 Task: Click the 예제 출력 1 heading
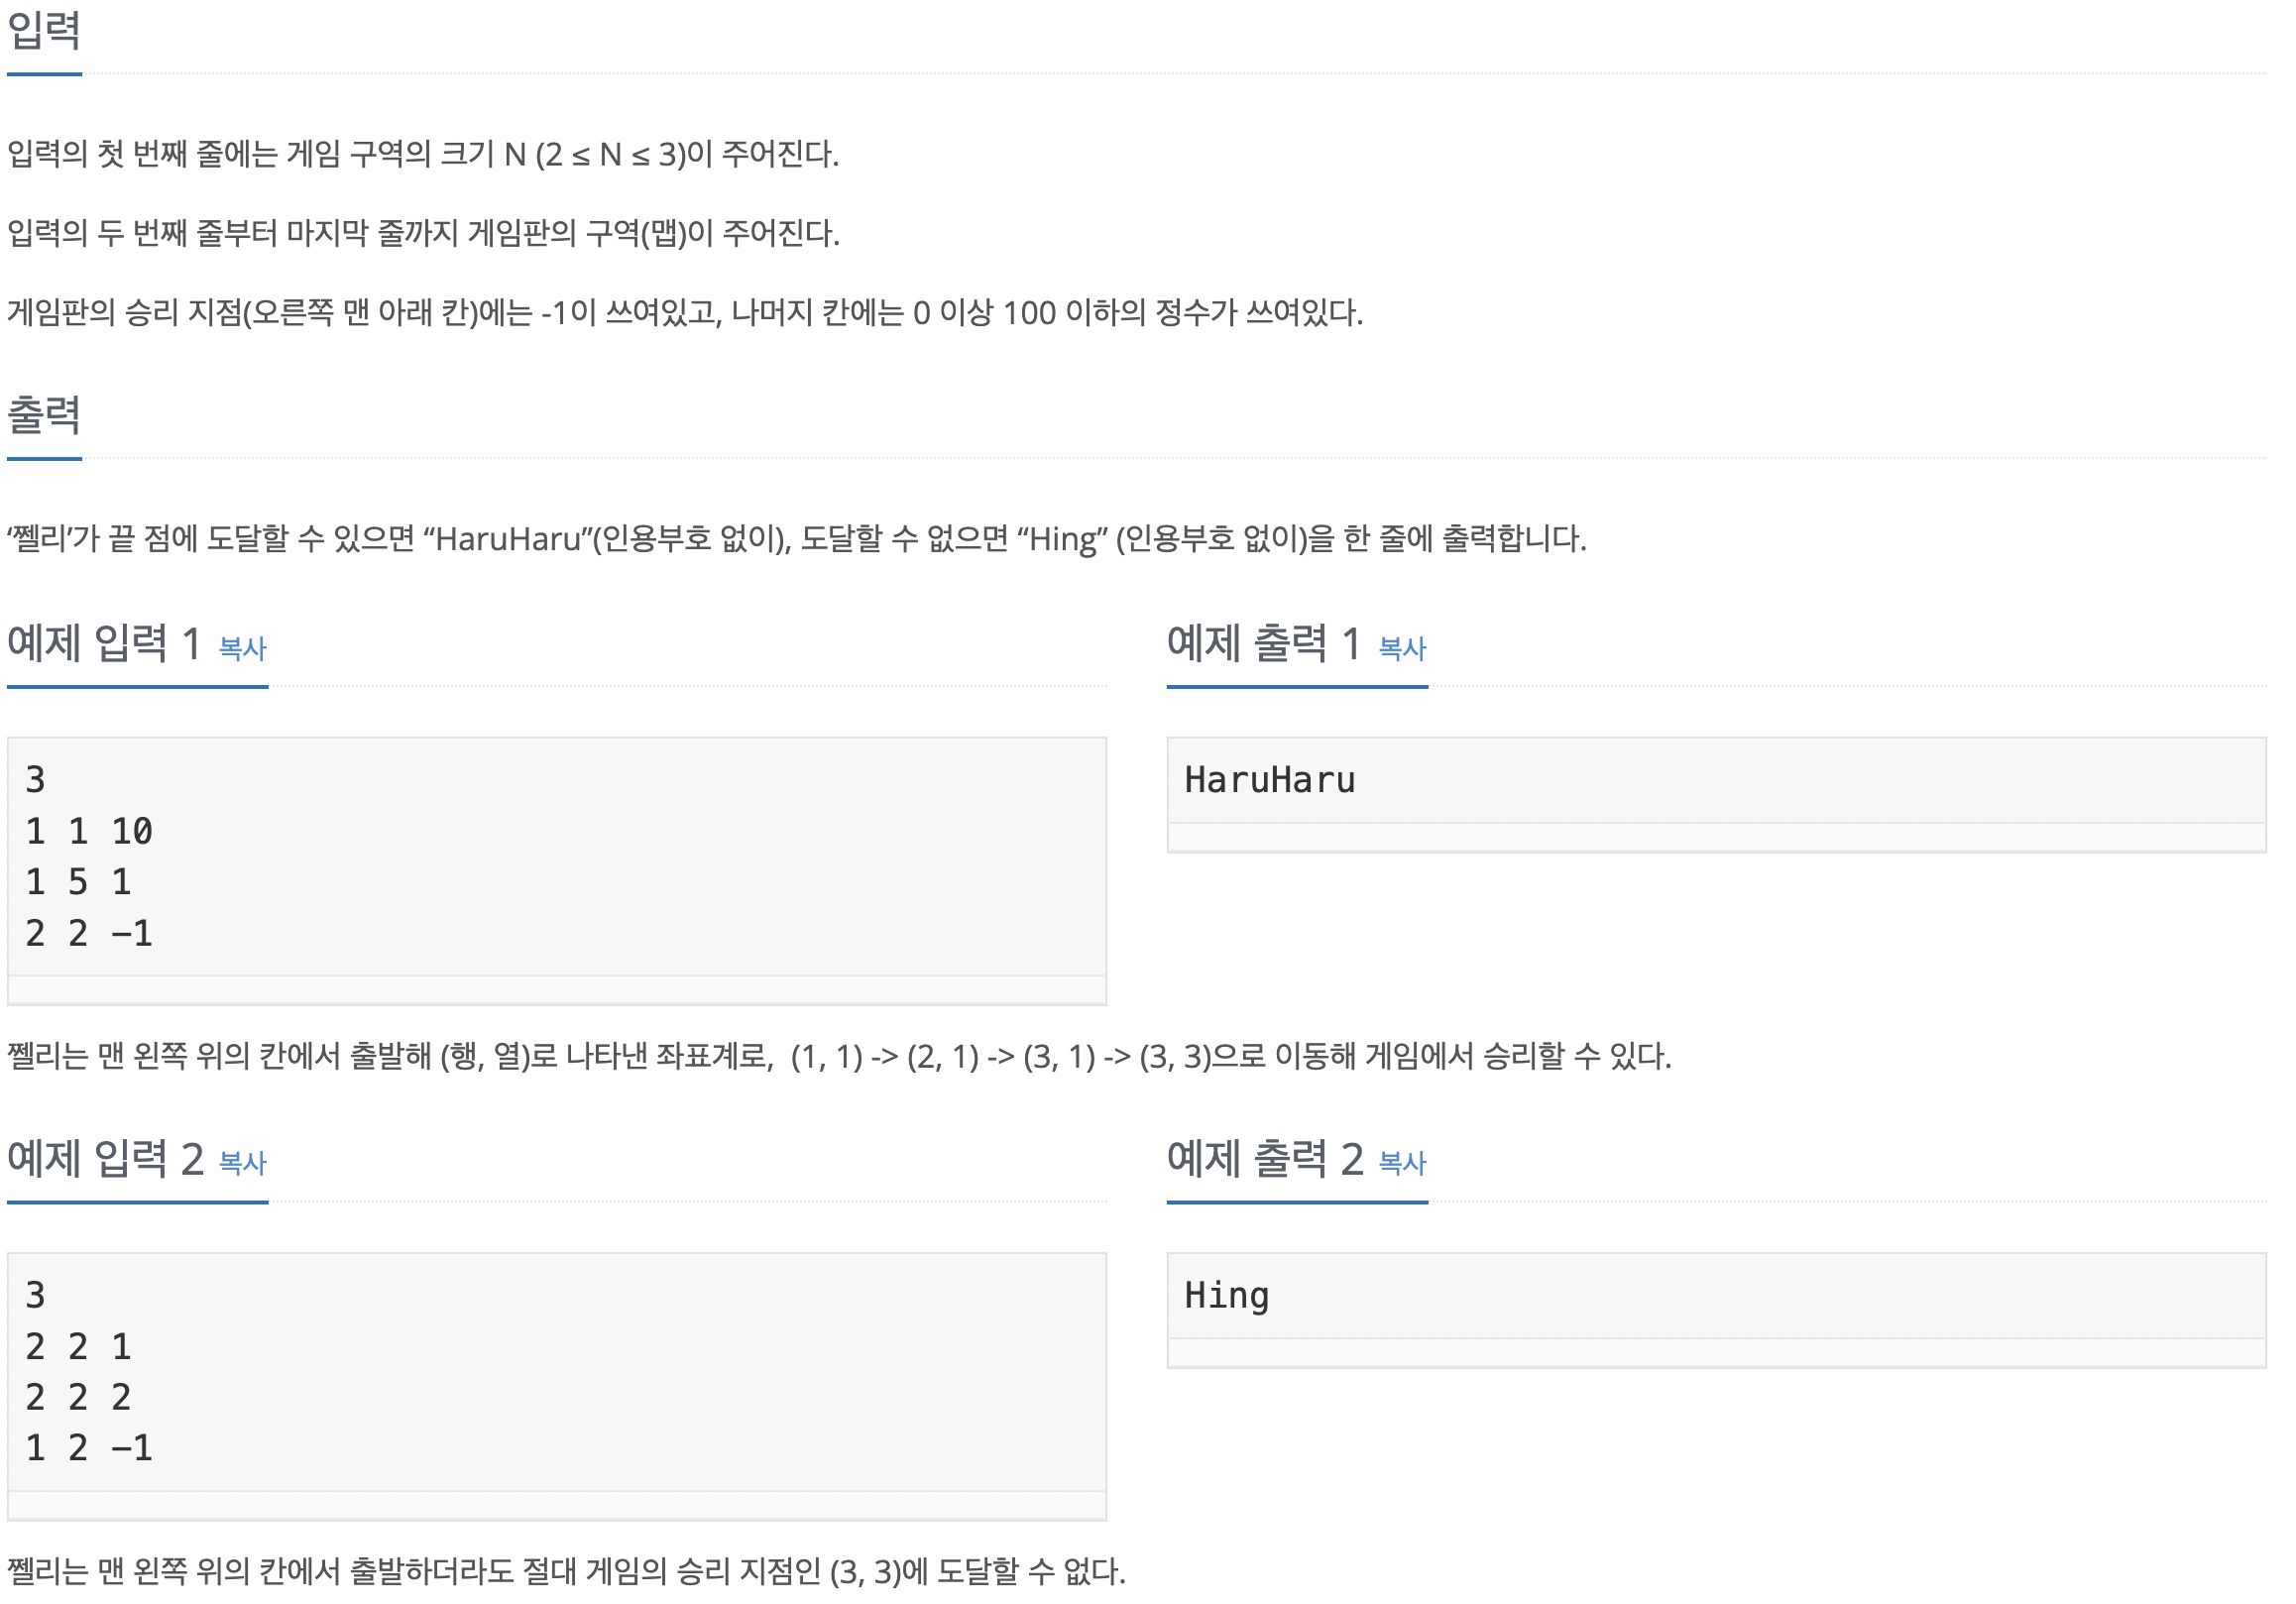(x=1264, y=643)
